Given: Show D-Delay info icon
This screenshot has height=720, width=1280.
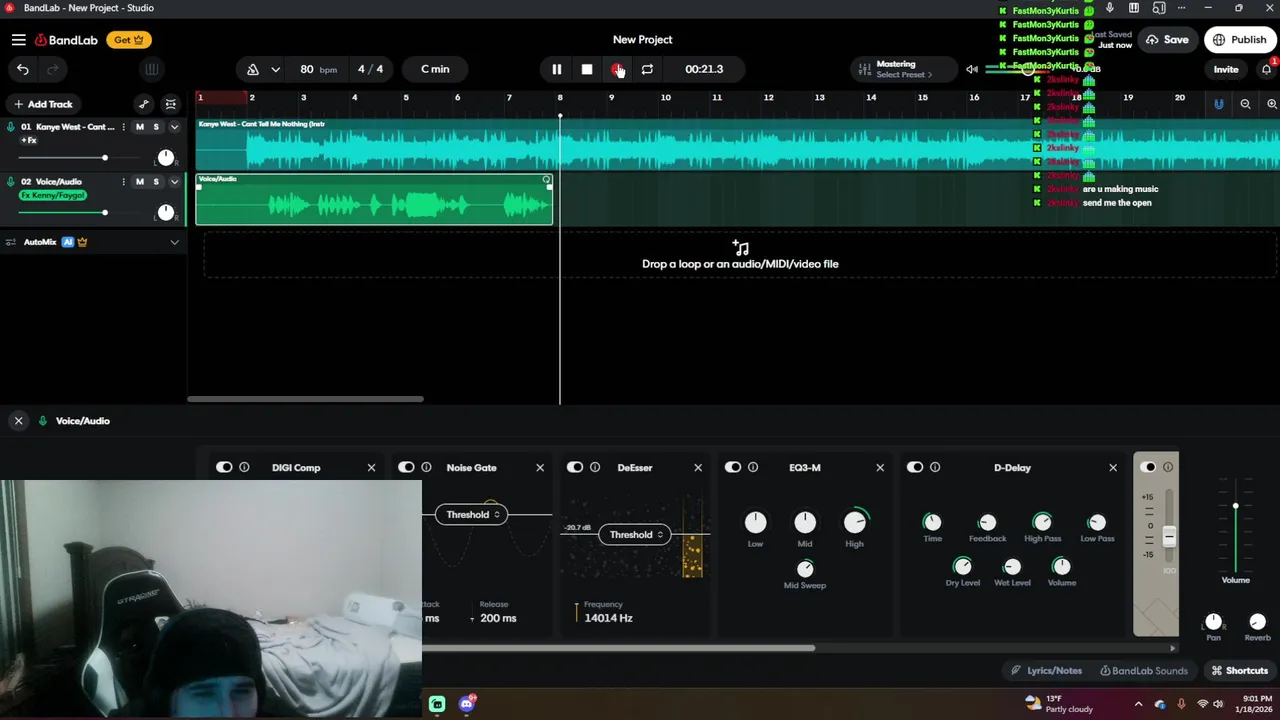Looking at the screenshot, I should click(x=935, y=467).
